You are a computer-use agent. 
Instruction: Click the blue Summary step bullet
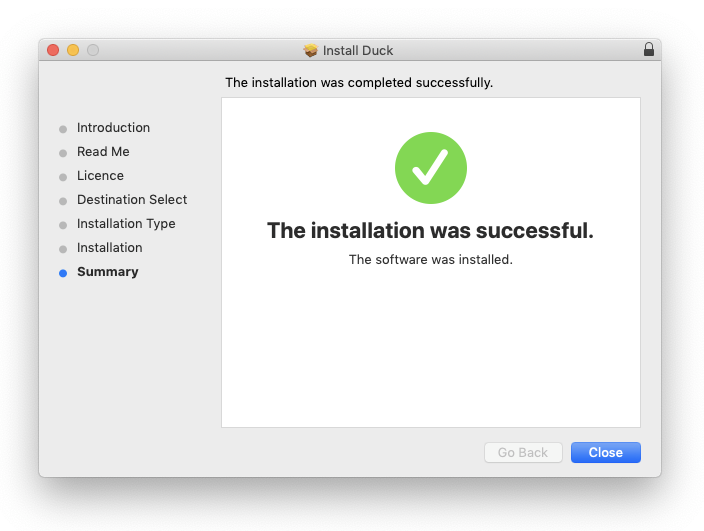click(x=63, y=273)
